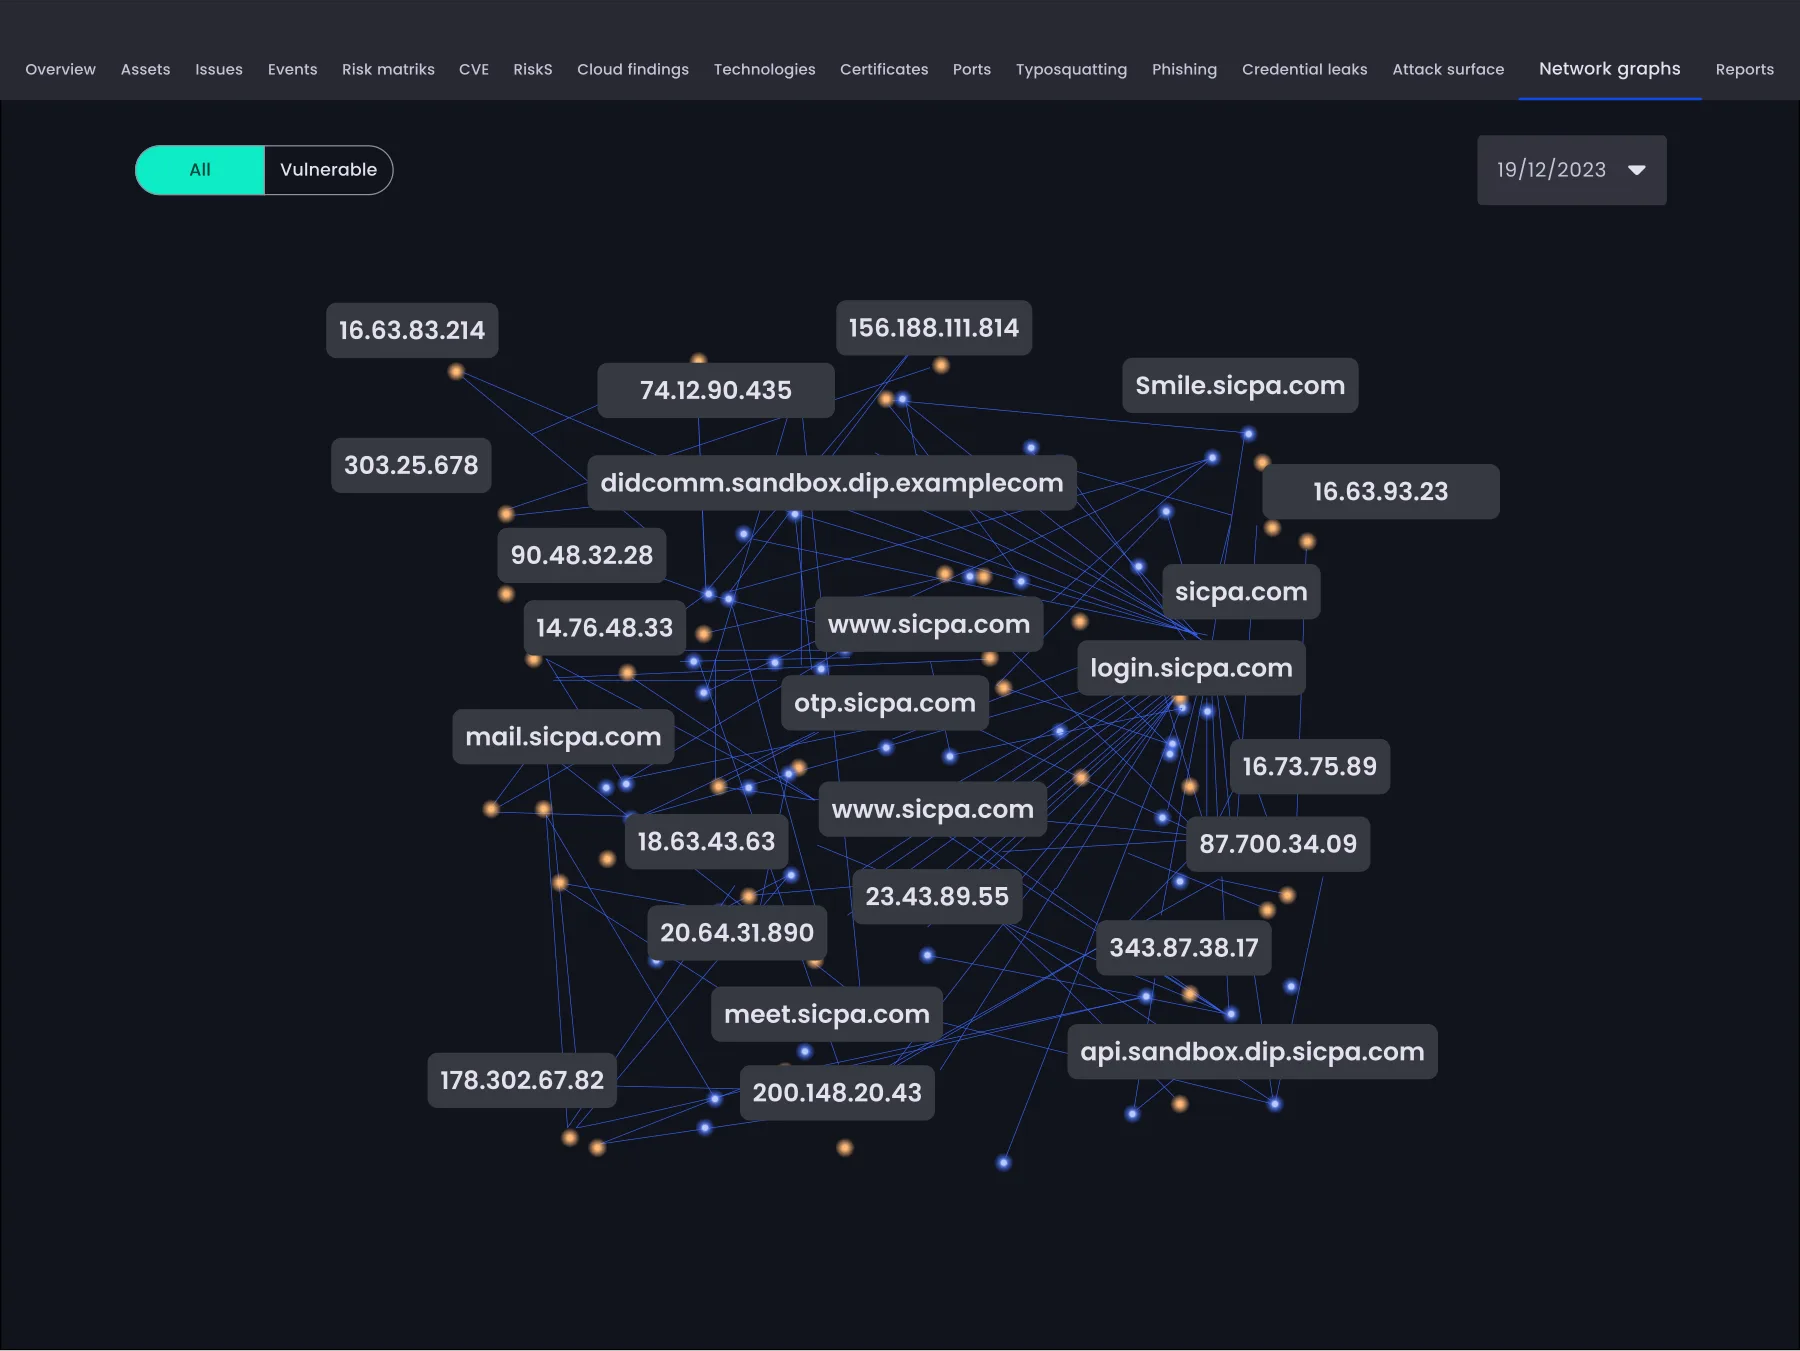1800x1351 pixels.
Task: Open the Typosquatting tab
Action: [1071, 69]
